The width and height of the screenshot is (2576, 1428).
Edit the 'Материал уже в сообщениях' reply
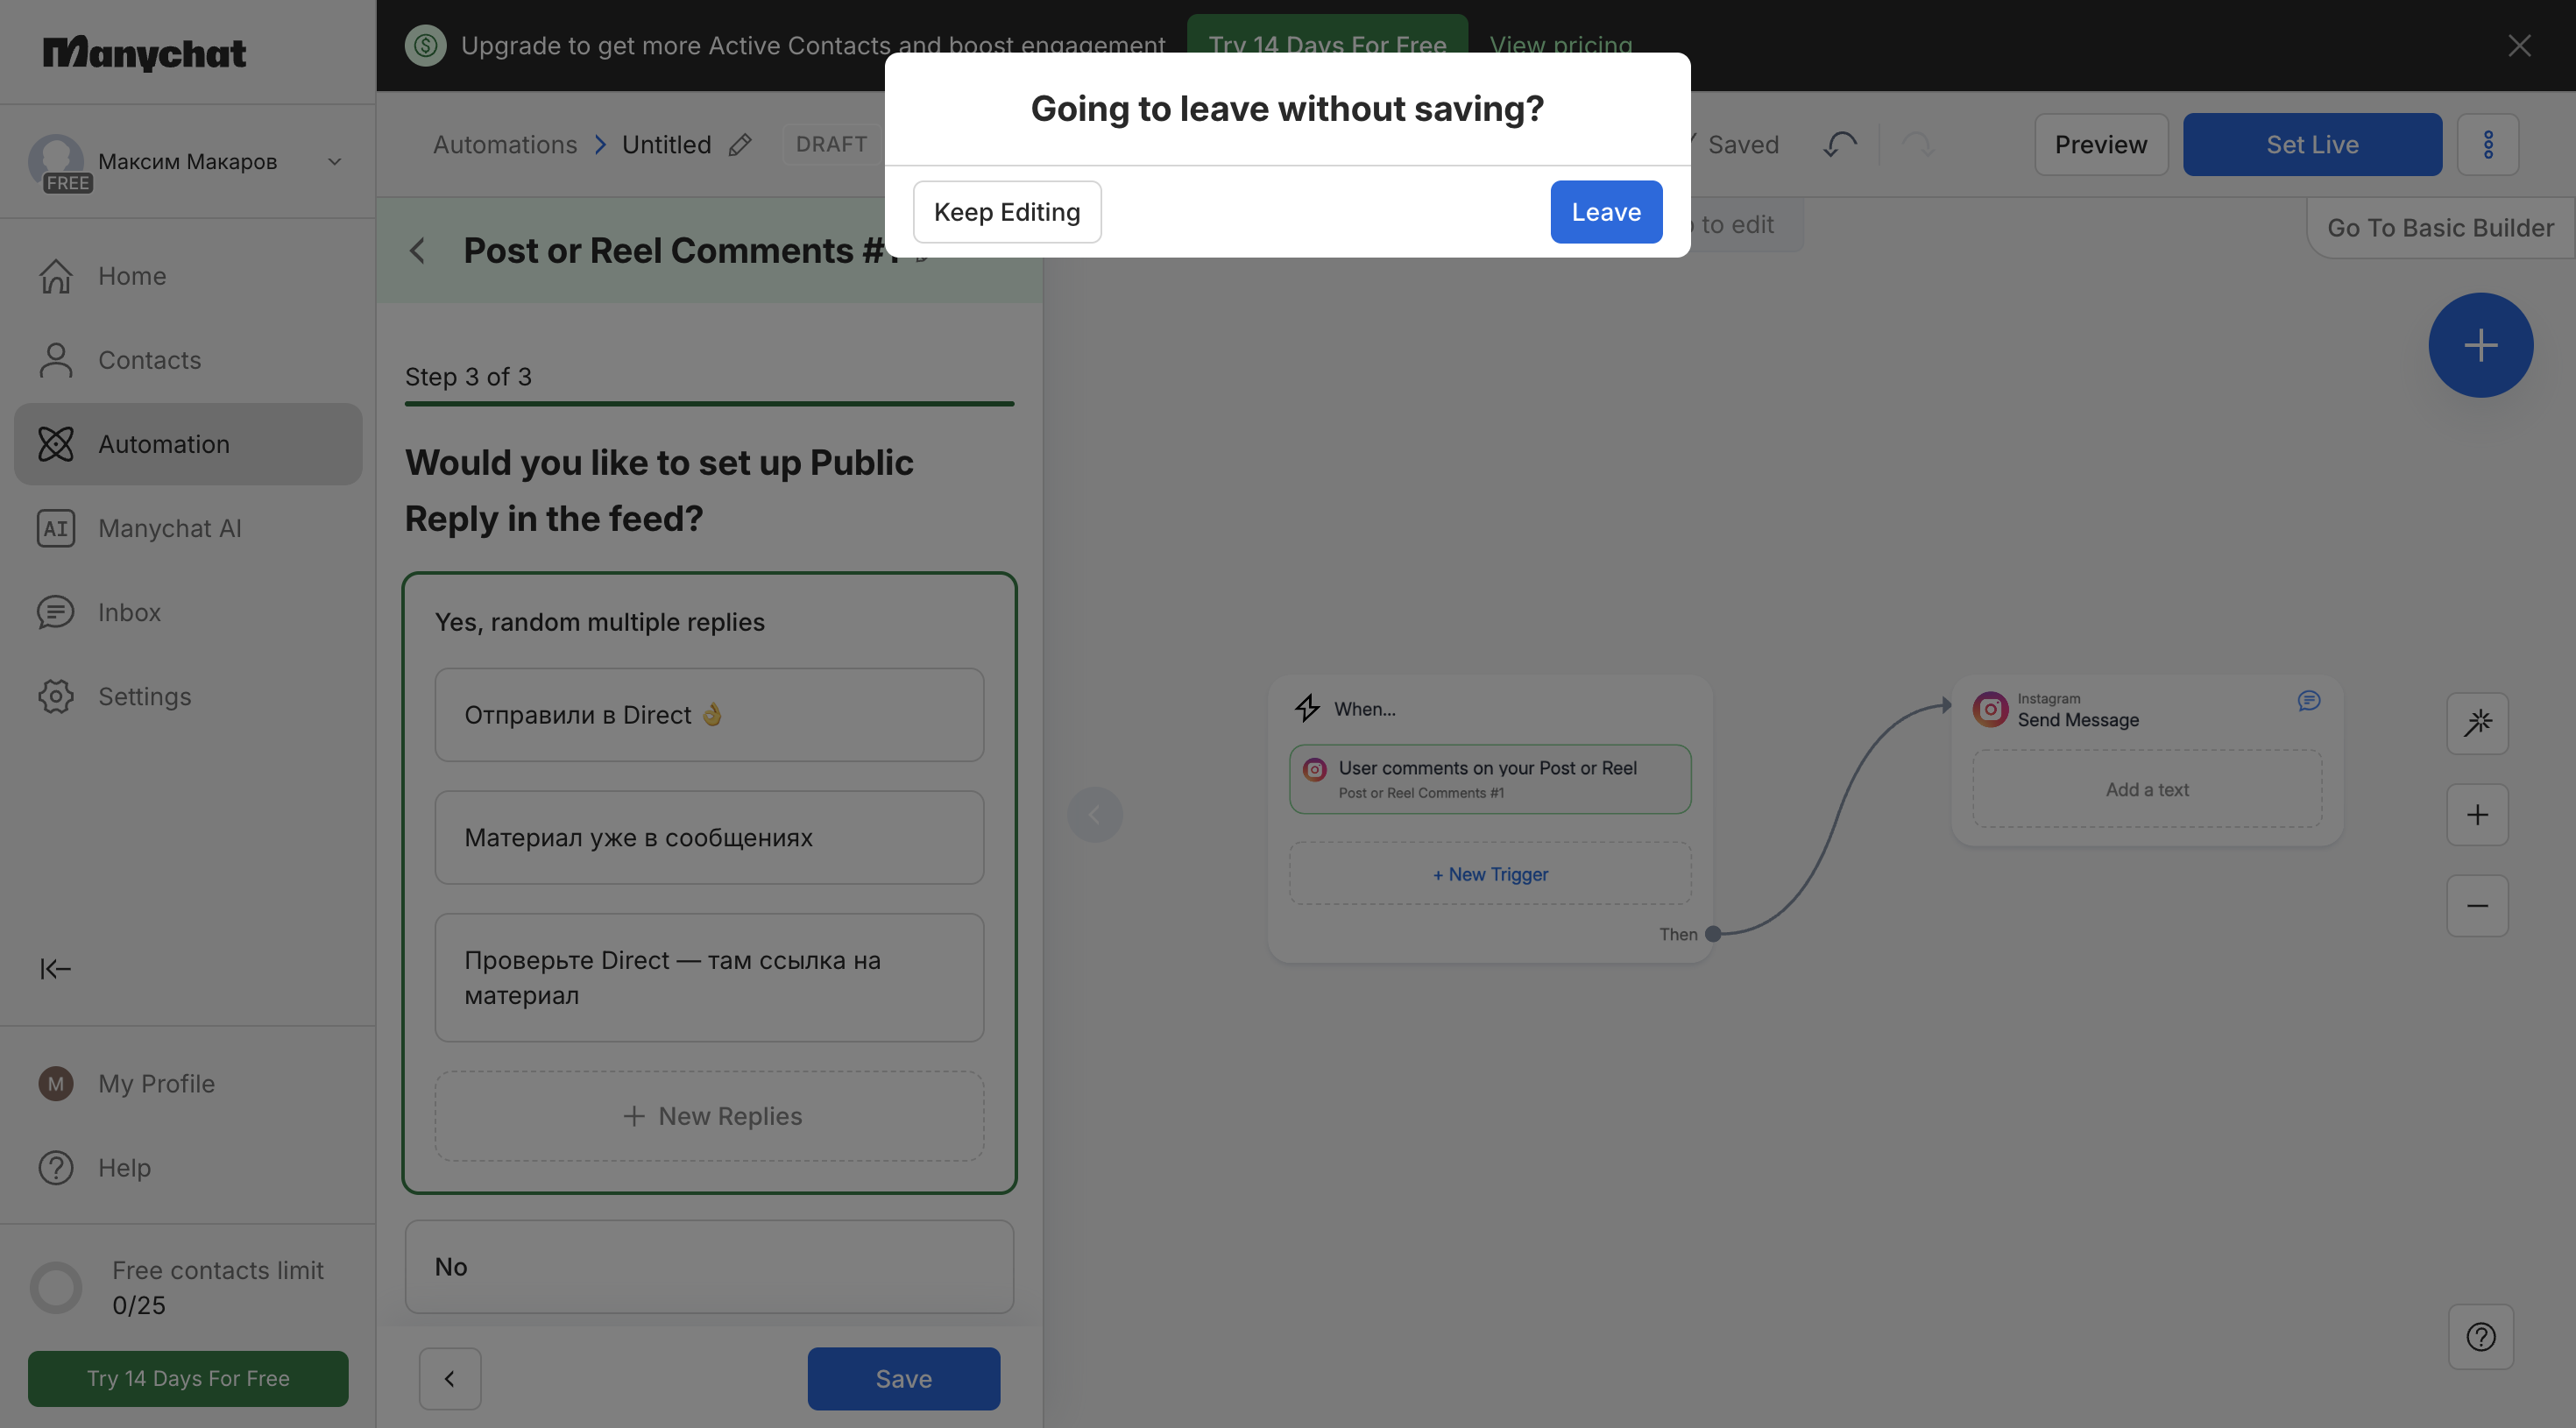pos(709,838)
